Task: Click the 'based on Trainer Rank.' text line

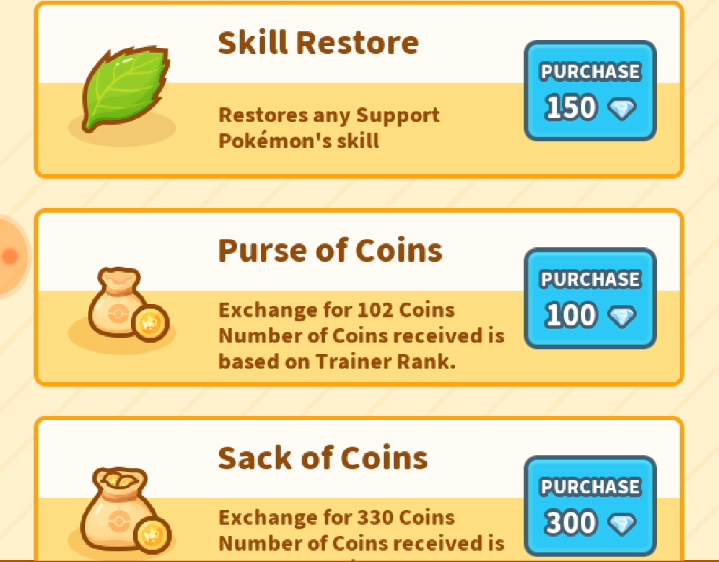Action: pos(337,362)
